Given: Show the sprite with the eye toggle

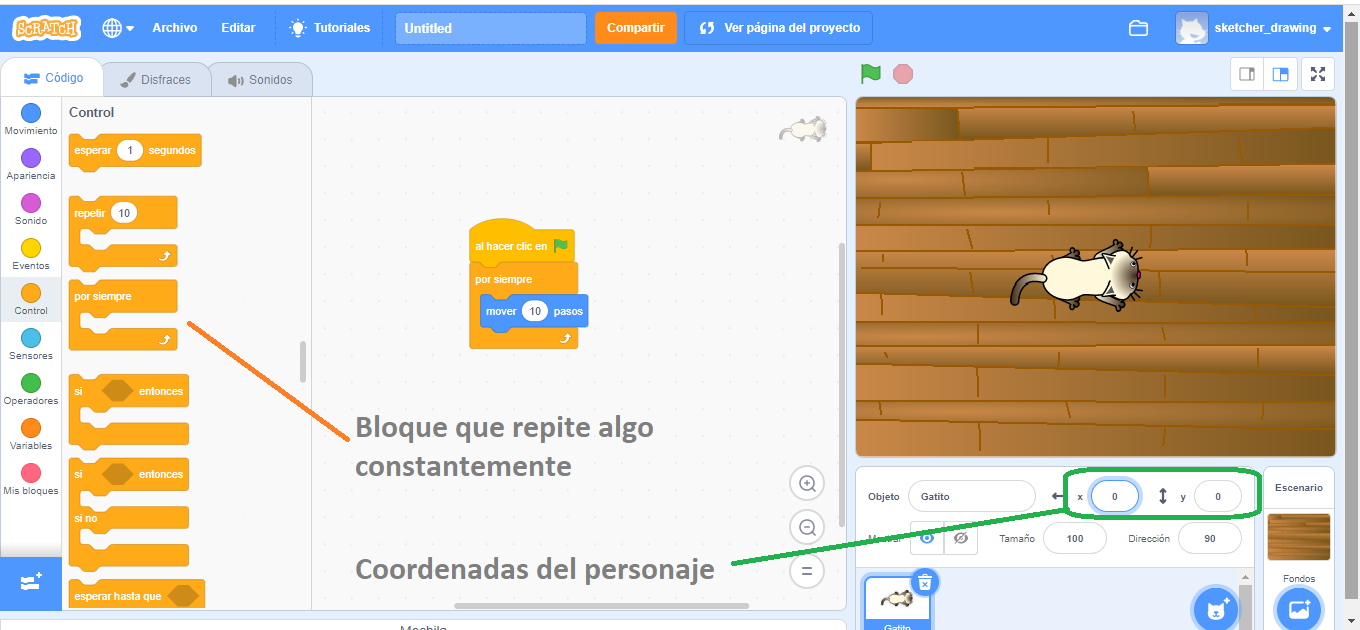Looking at the screenshot, I should point(926,538).
